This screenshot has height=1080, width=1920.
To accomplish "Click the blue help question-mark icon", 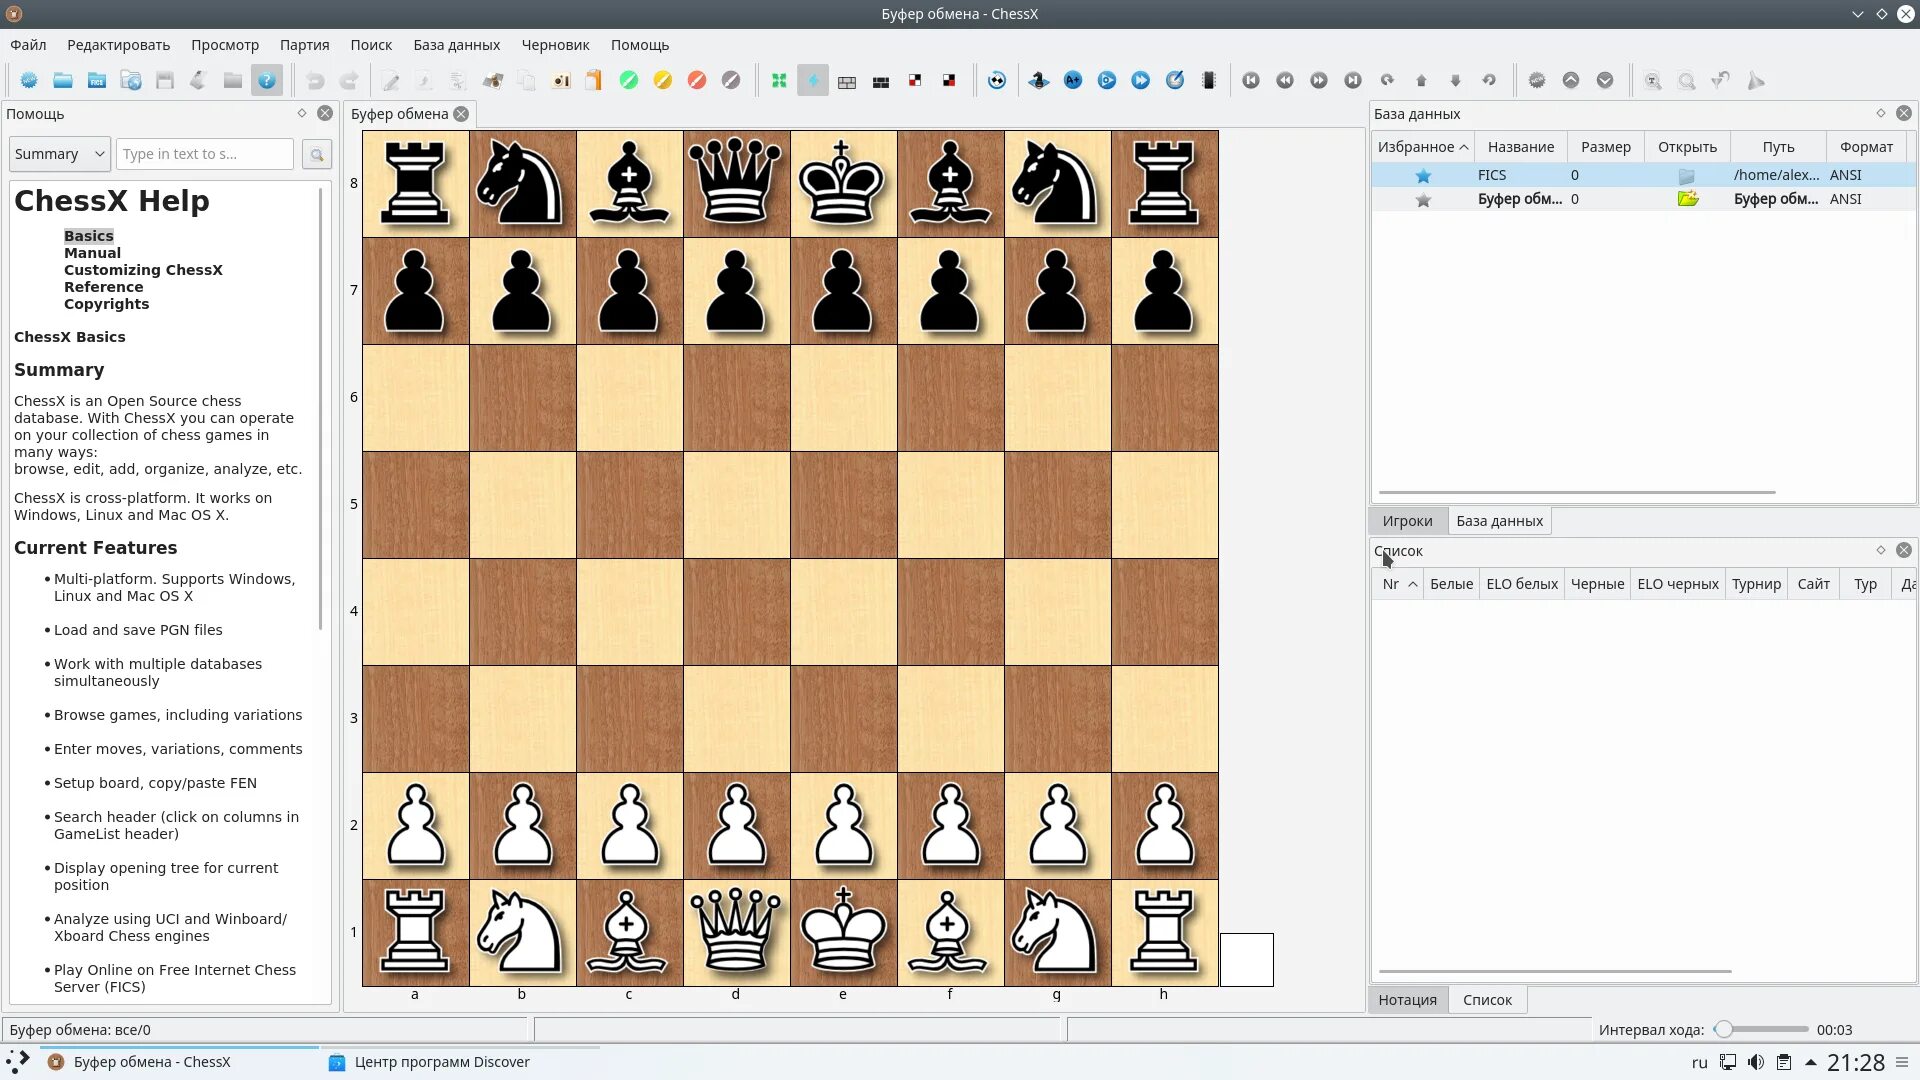I will [x=267, y=81].
